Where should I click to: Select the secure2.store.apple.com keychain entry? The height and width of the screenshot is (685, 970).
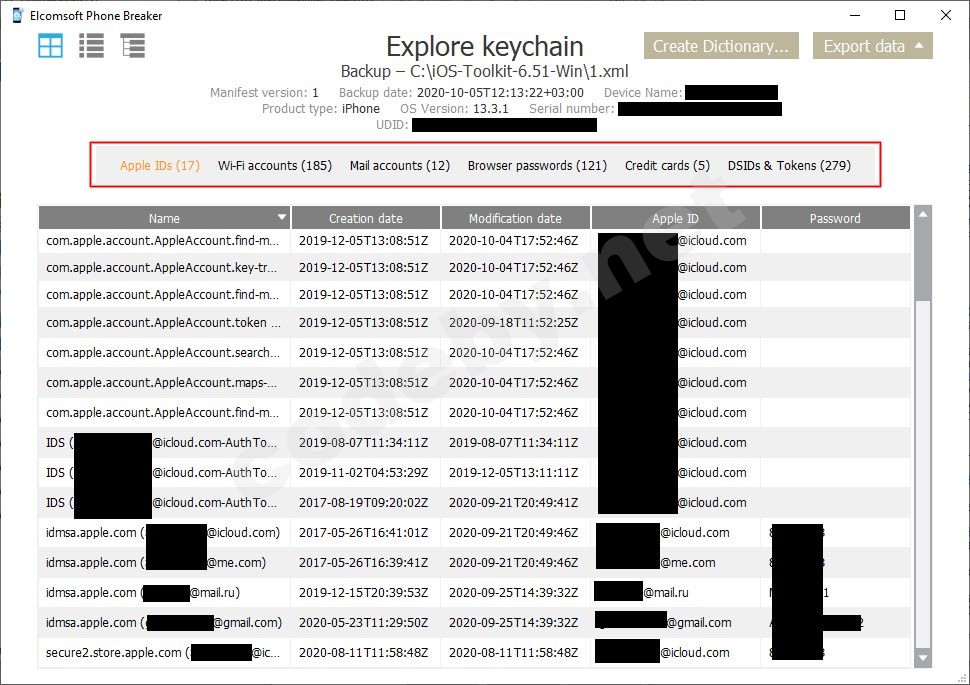pos(163,652)
